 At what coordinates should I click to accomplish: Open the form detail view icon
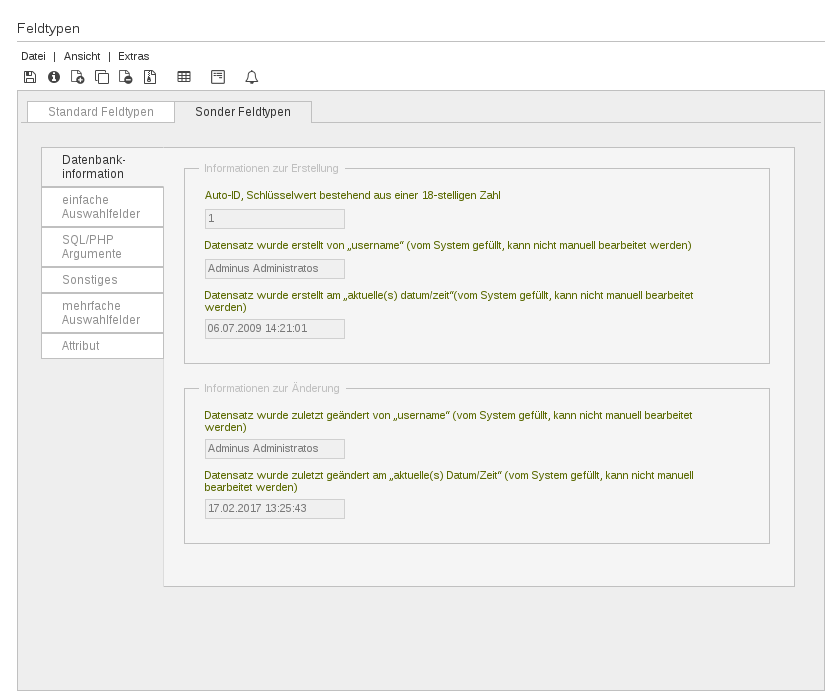[218, 77]
